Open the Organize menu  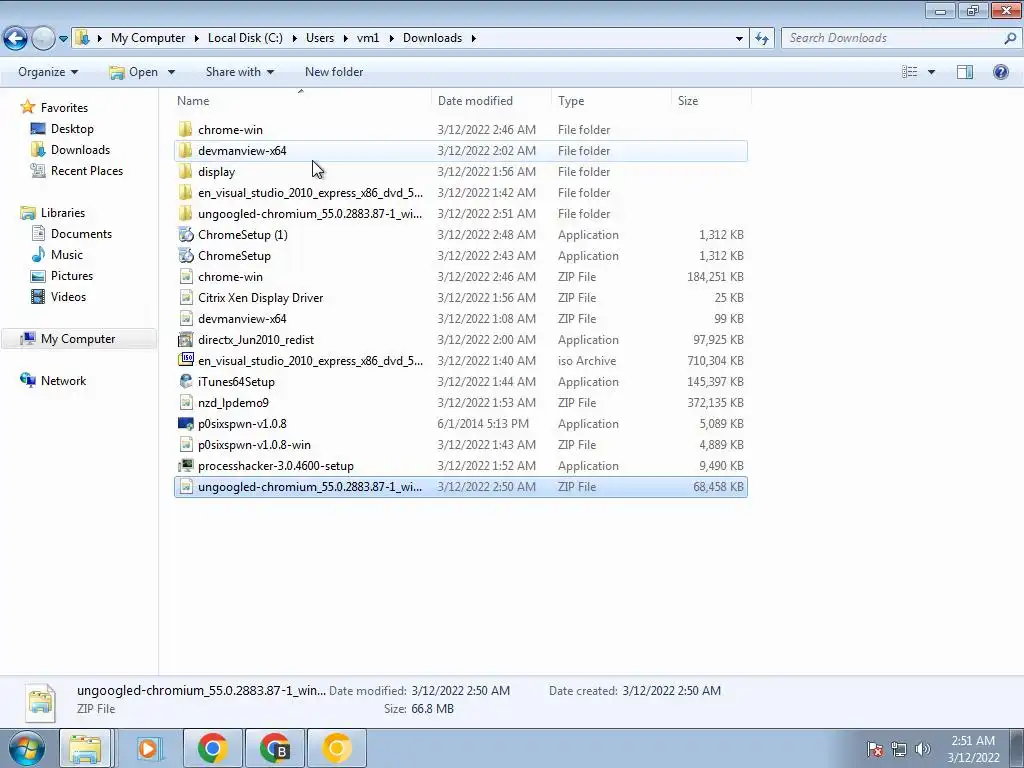(48, 72)
